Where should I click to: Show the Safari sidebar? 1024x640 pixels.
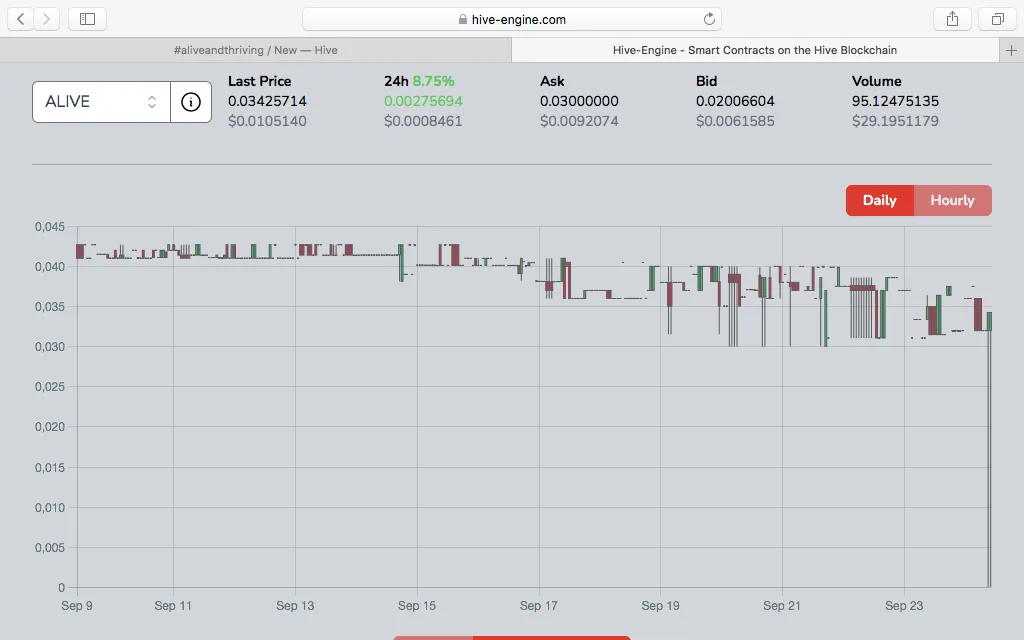coord(88,19)
